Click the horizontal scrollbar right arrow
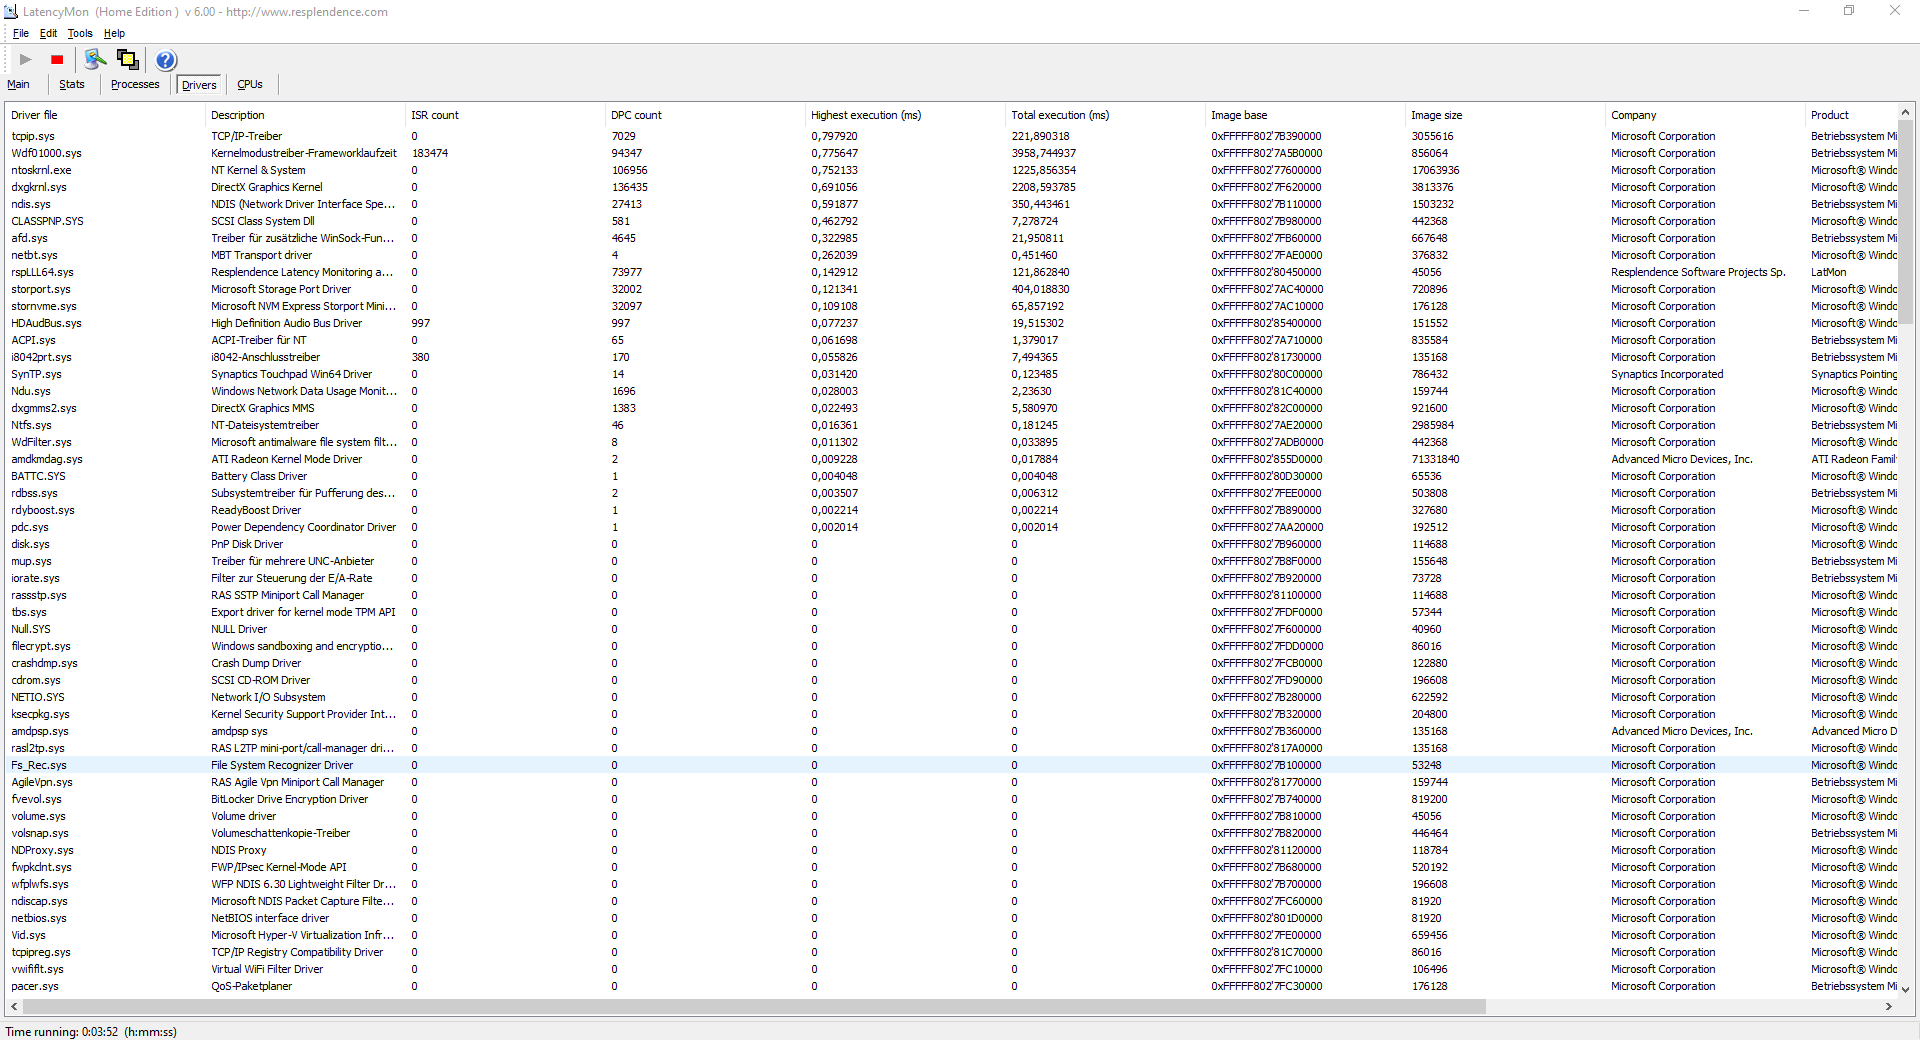The height and width of the screenshot is (1040, 1920). point(1889,1006)
